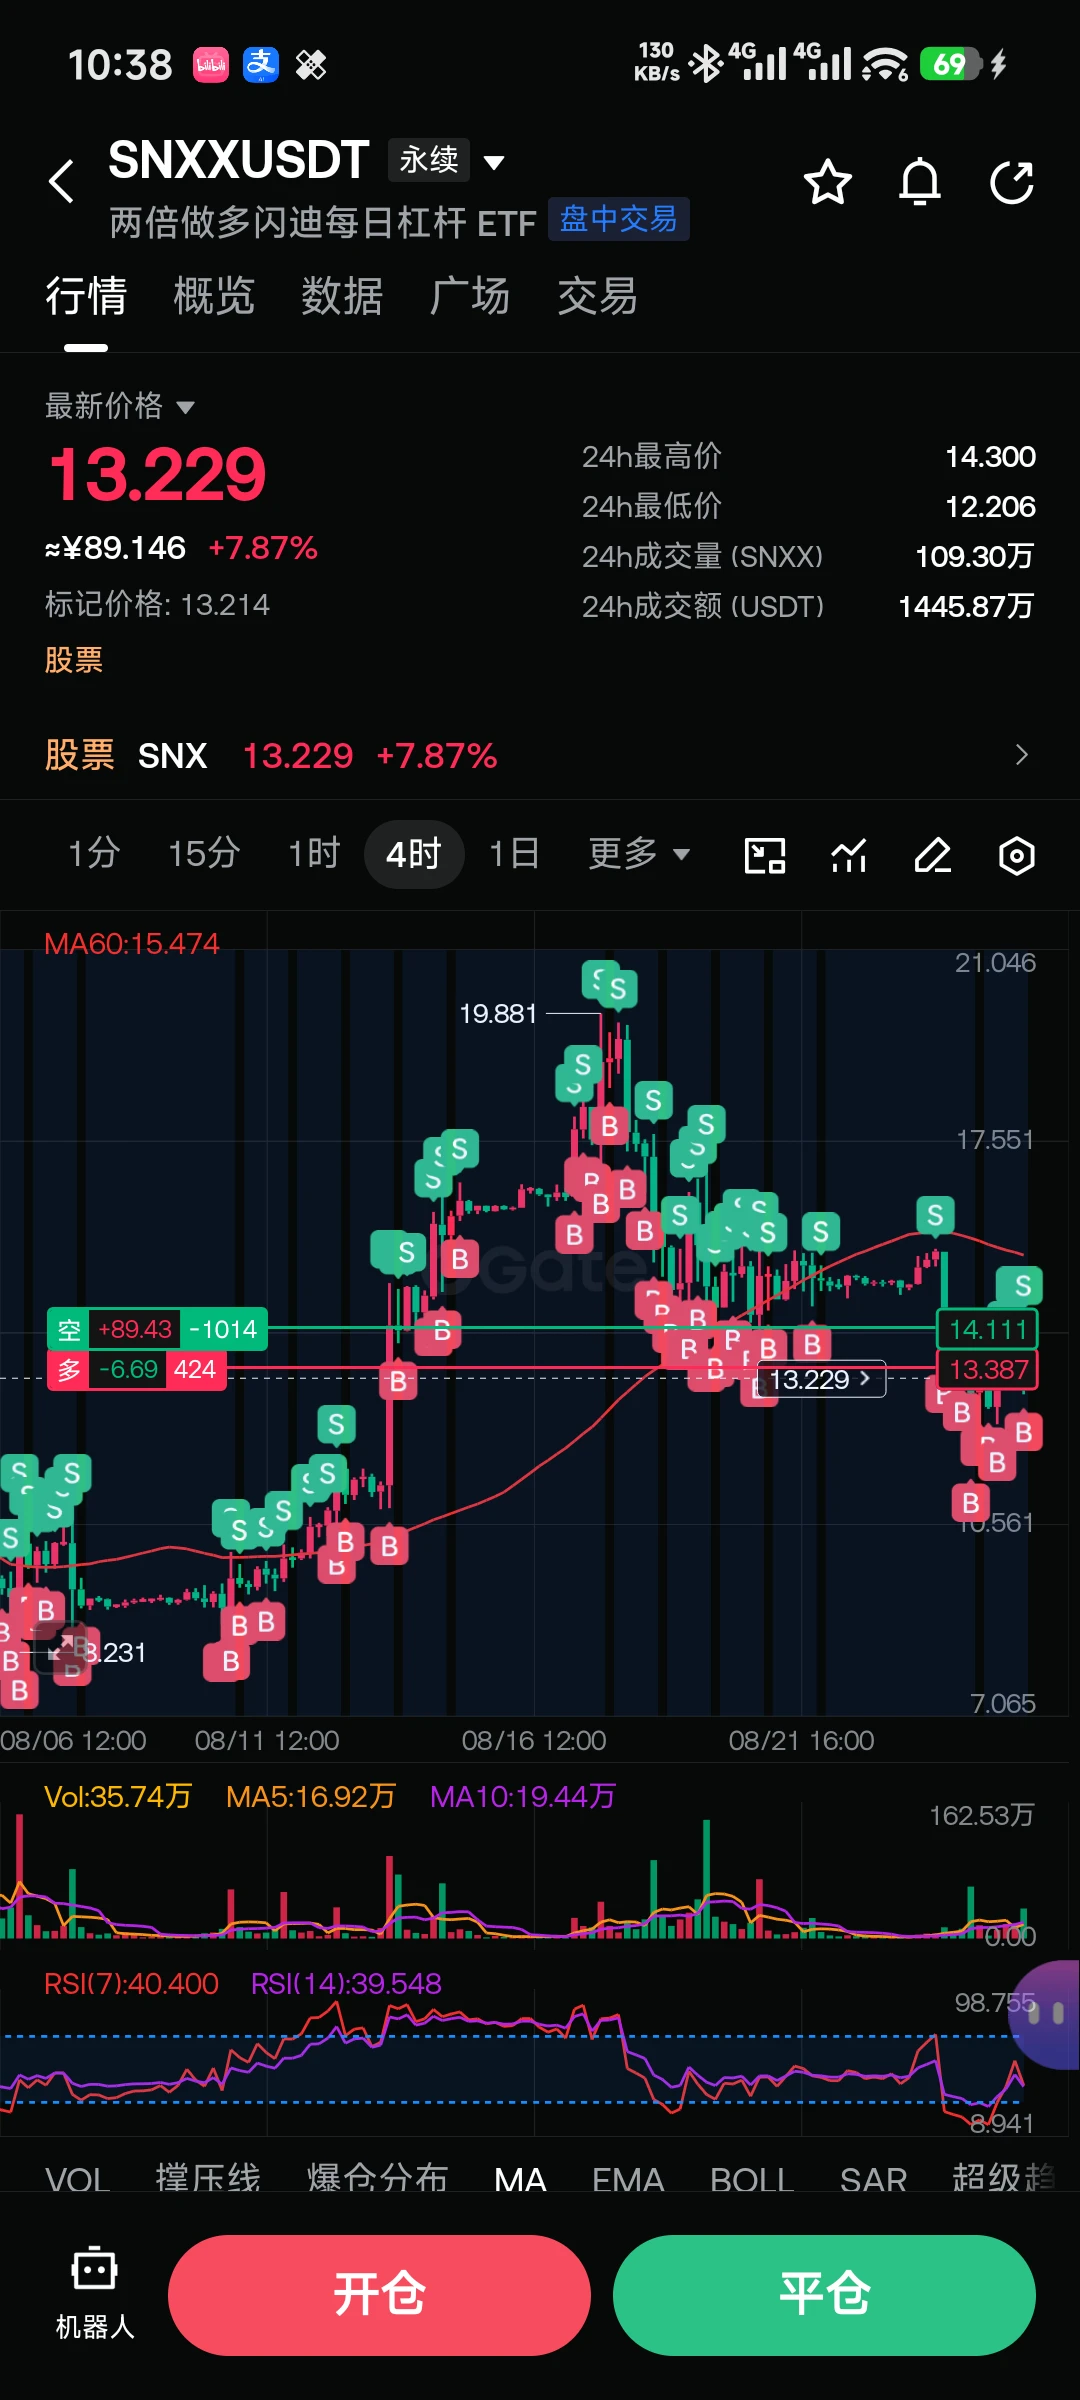Toggle BOLL indicator
Screen dimensions: 1080x2400
(752, 2178)
